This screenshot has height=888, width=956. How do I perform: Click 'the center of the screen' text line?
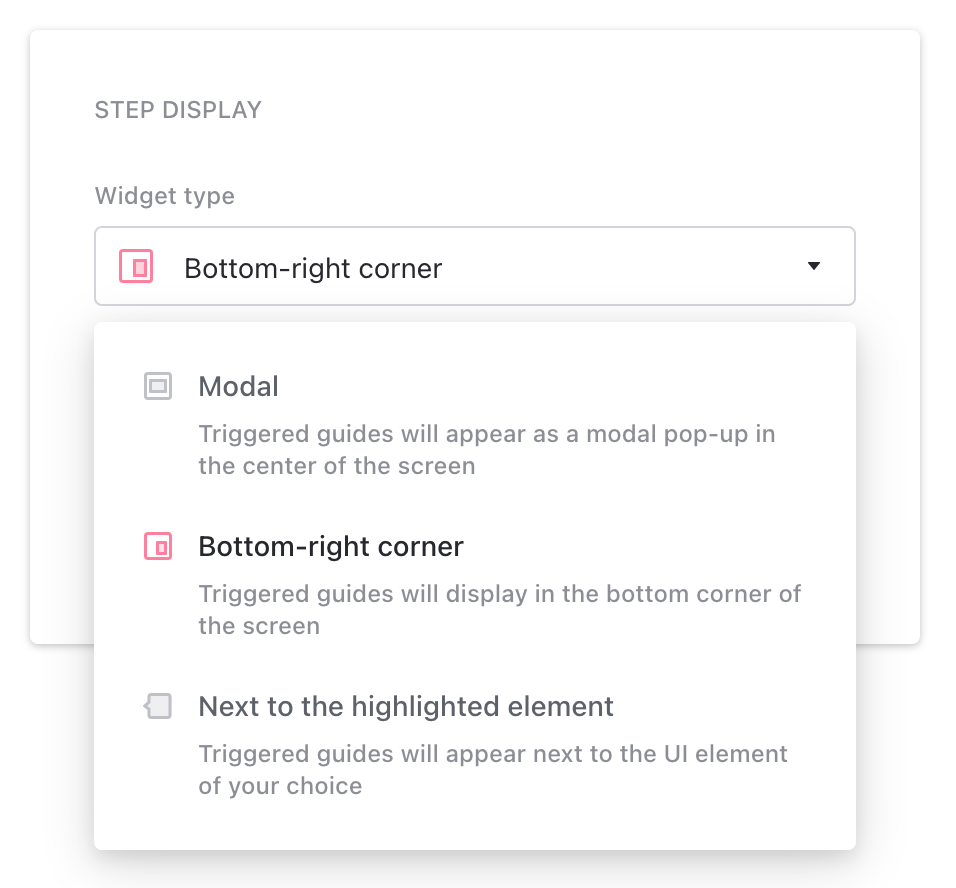pyautogui.click(x=337, y=467)
